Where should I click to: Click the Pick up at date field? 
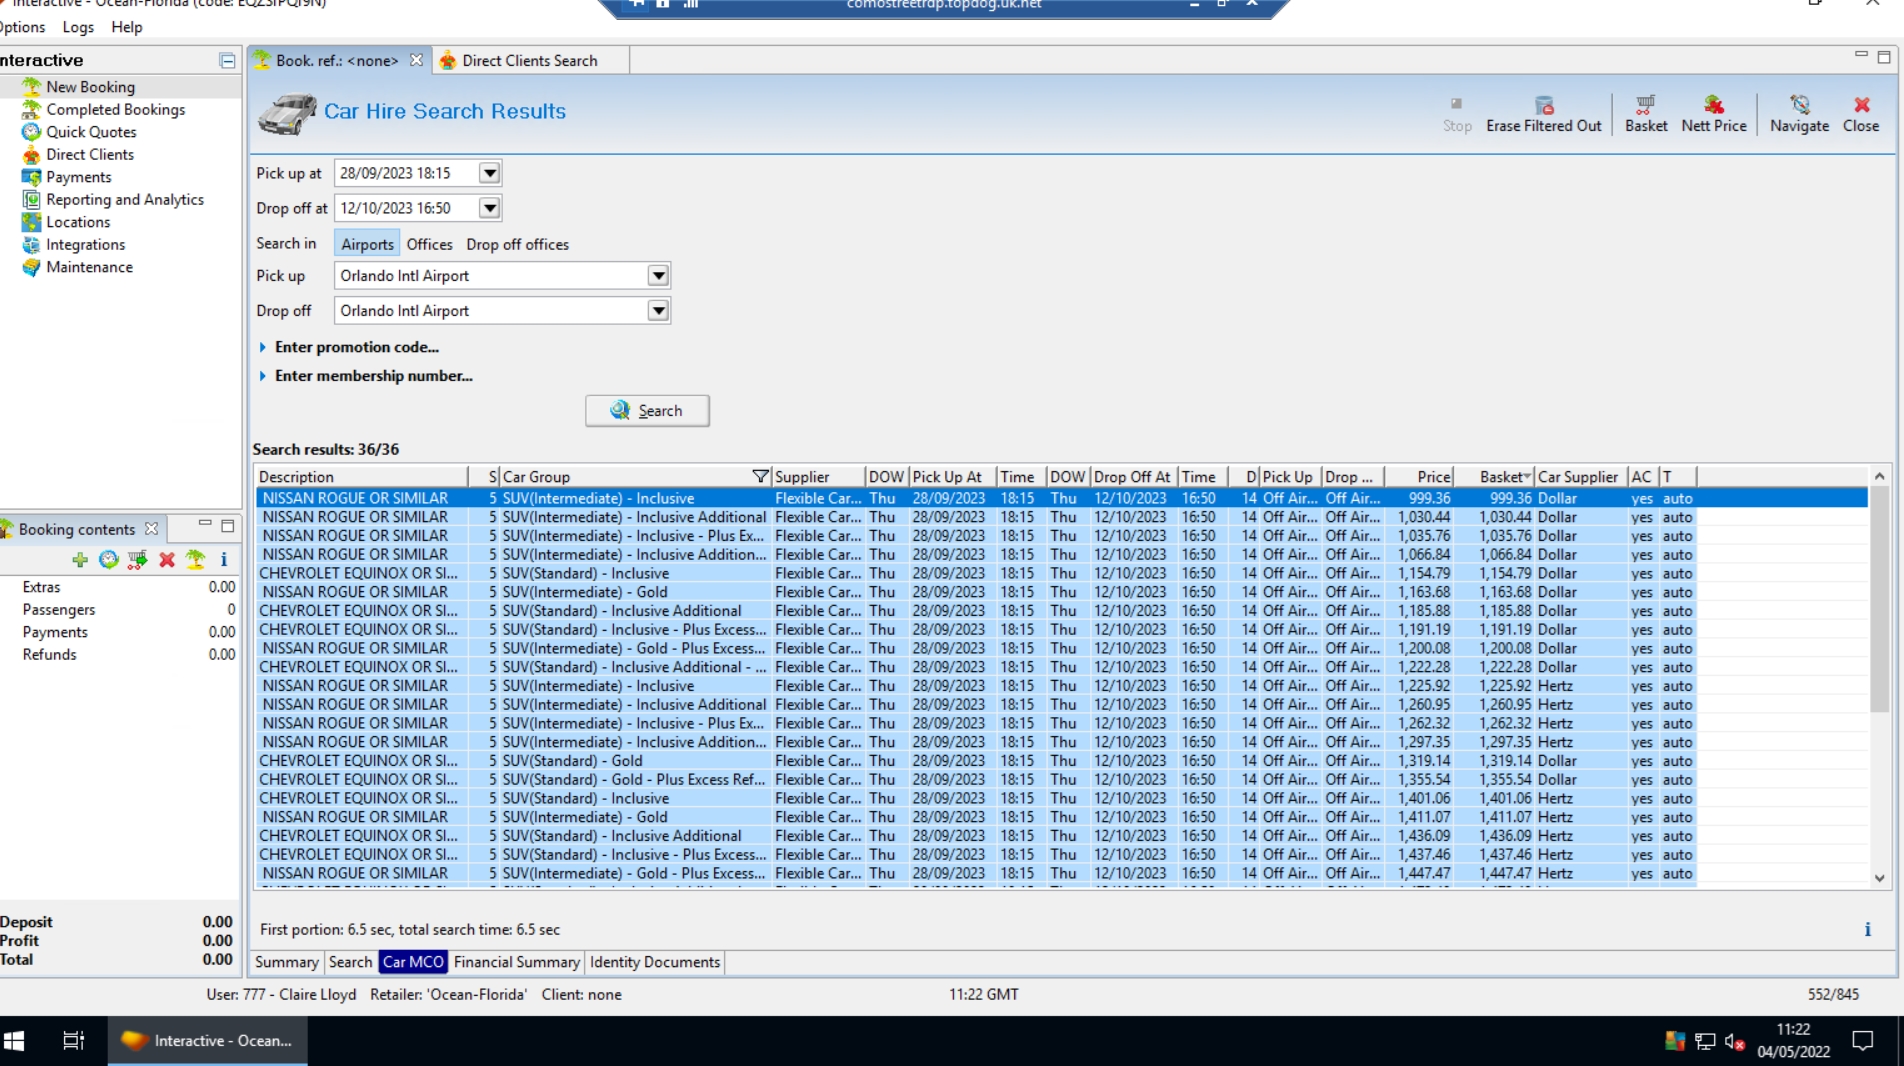[x=406, y=173]
